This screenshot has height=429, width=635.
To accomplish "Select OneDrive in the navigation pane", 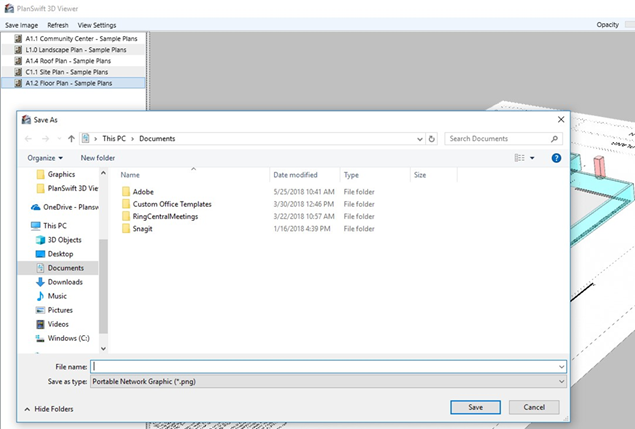I will (65, 207).
